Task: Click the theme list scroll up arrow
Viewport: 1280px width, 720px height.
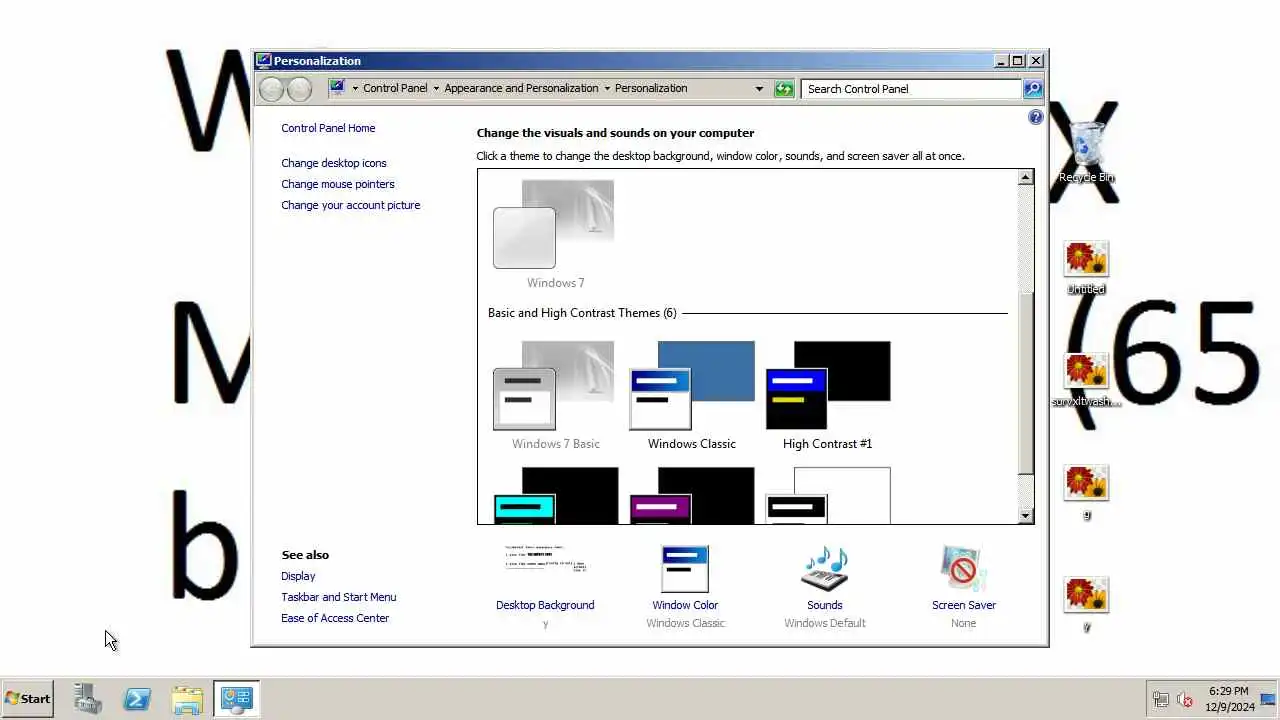Action: (1025, 177)
